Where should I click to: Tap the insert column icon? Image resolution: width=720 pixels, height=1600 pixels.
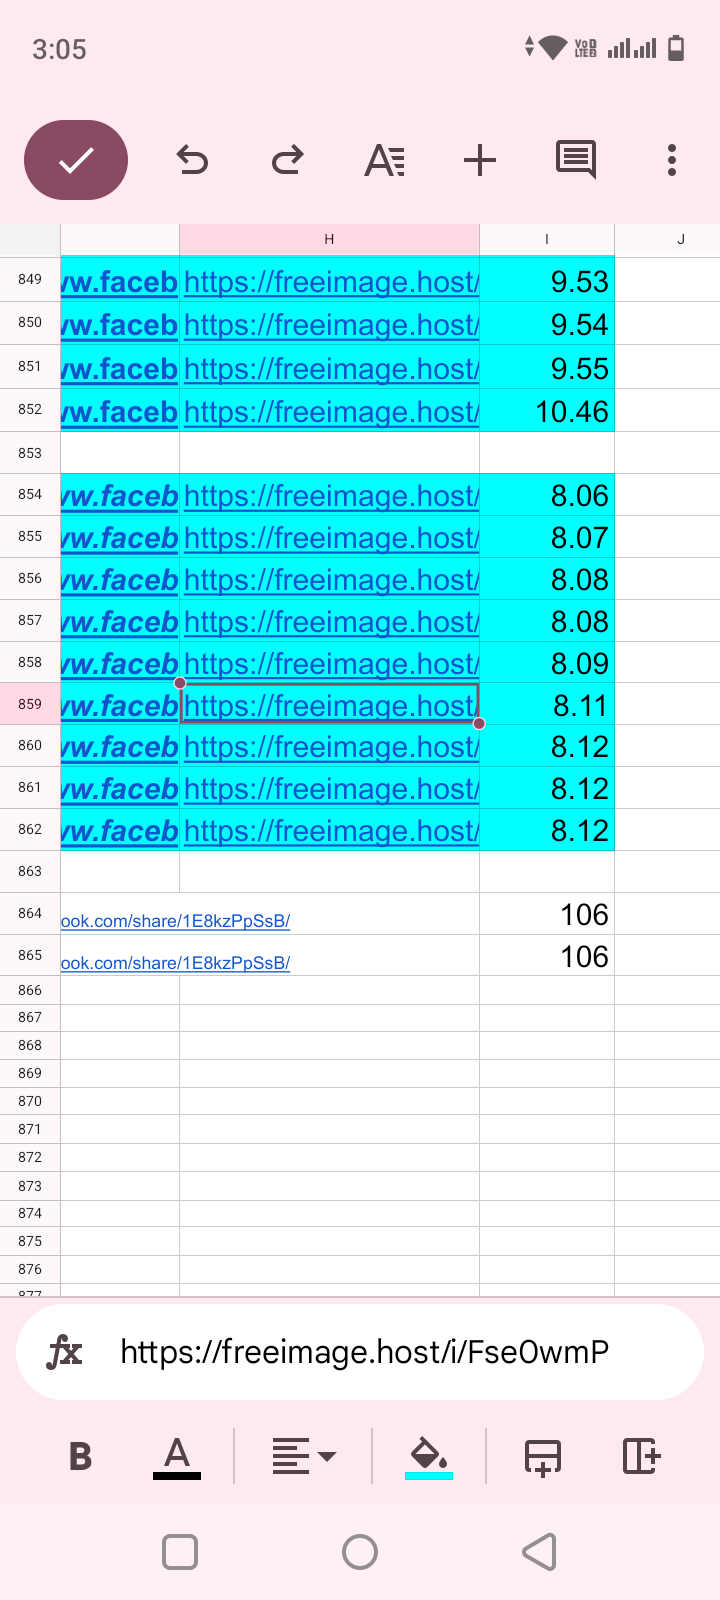coord(641,1456)
